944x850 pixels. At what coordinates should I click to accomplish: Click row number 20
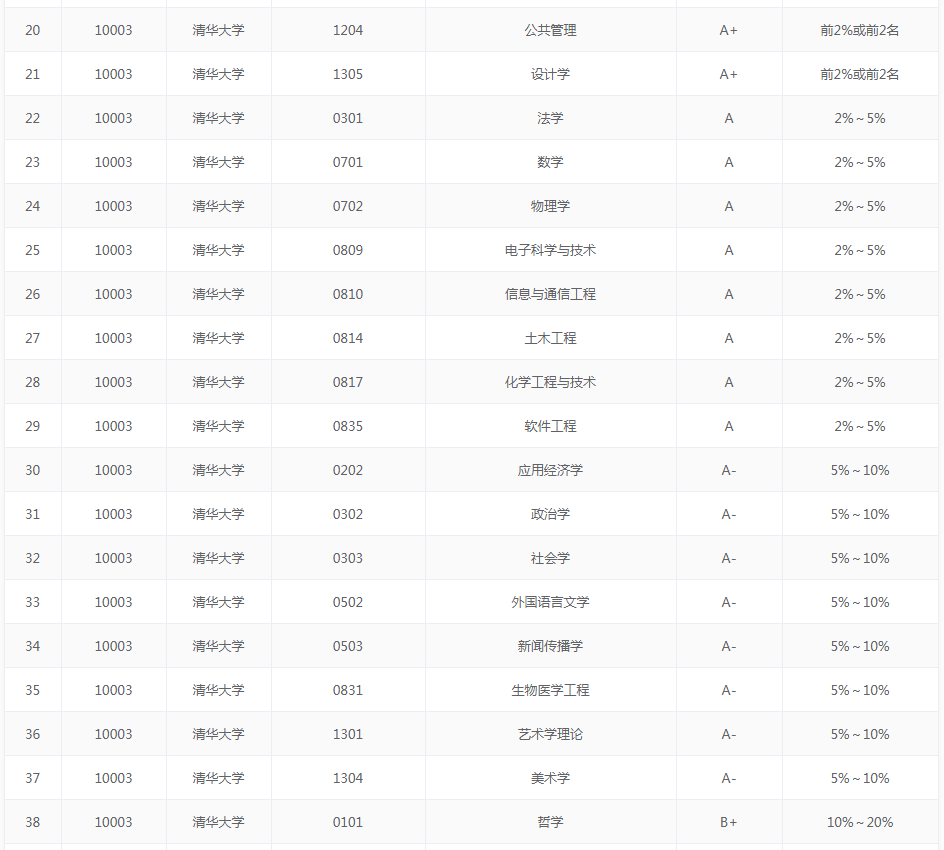coord(33,30)
